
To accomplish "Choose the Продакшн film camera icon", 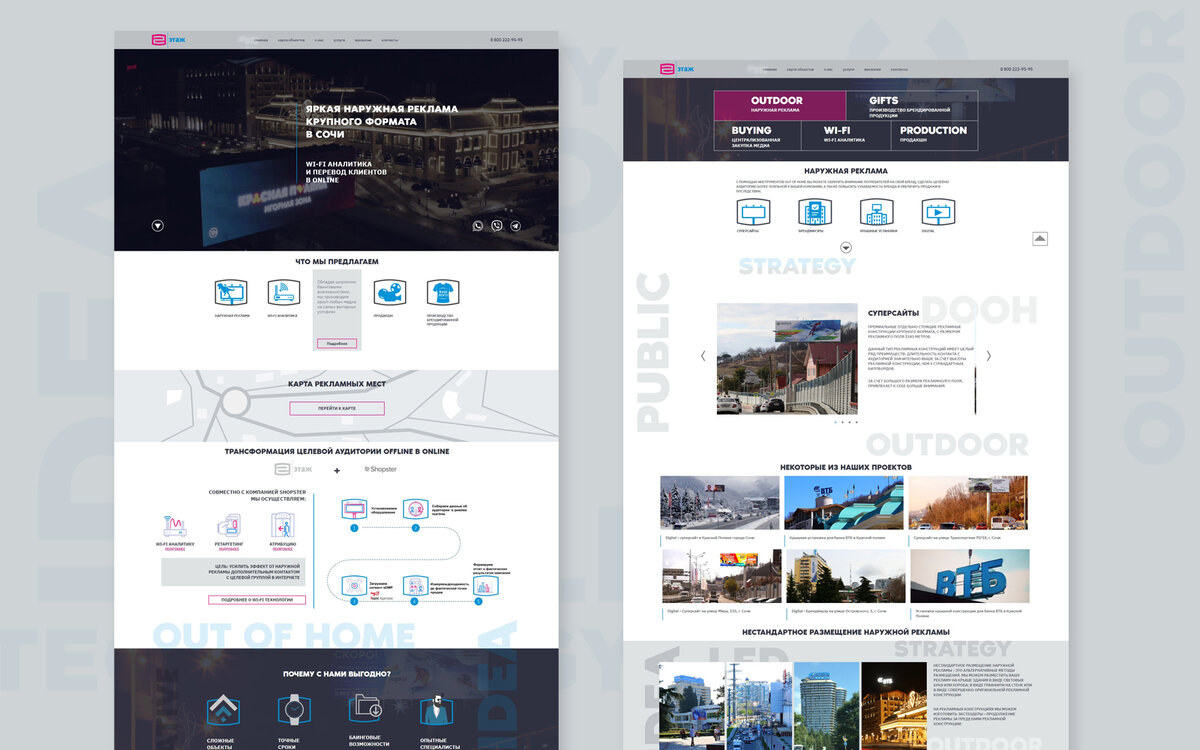I will point(389,293).
